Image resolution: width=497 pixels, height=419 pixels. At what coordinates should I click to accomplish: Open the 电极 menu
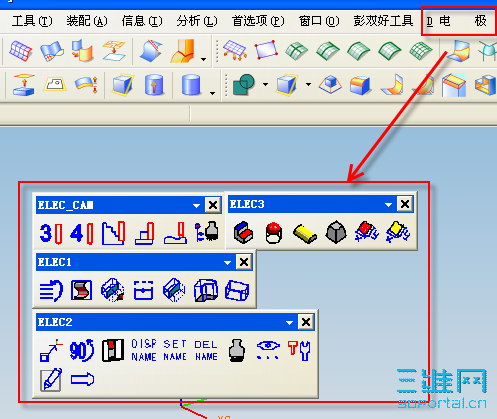(457, 21)
